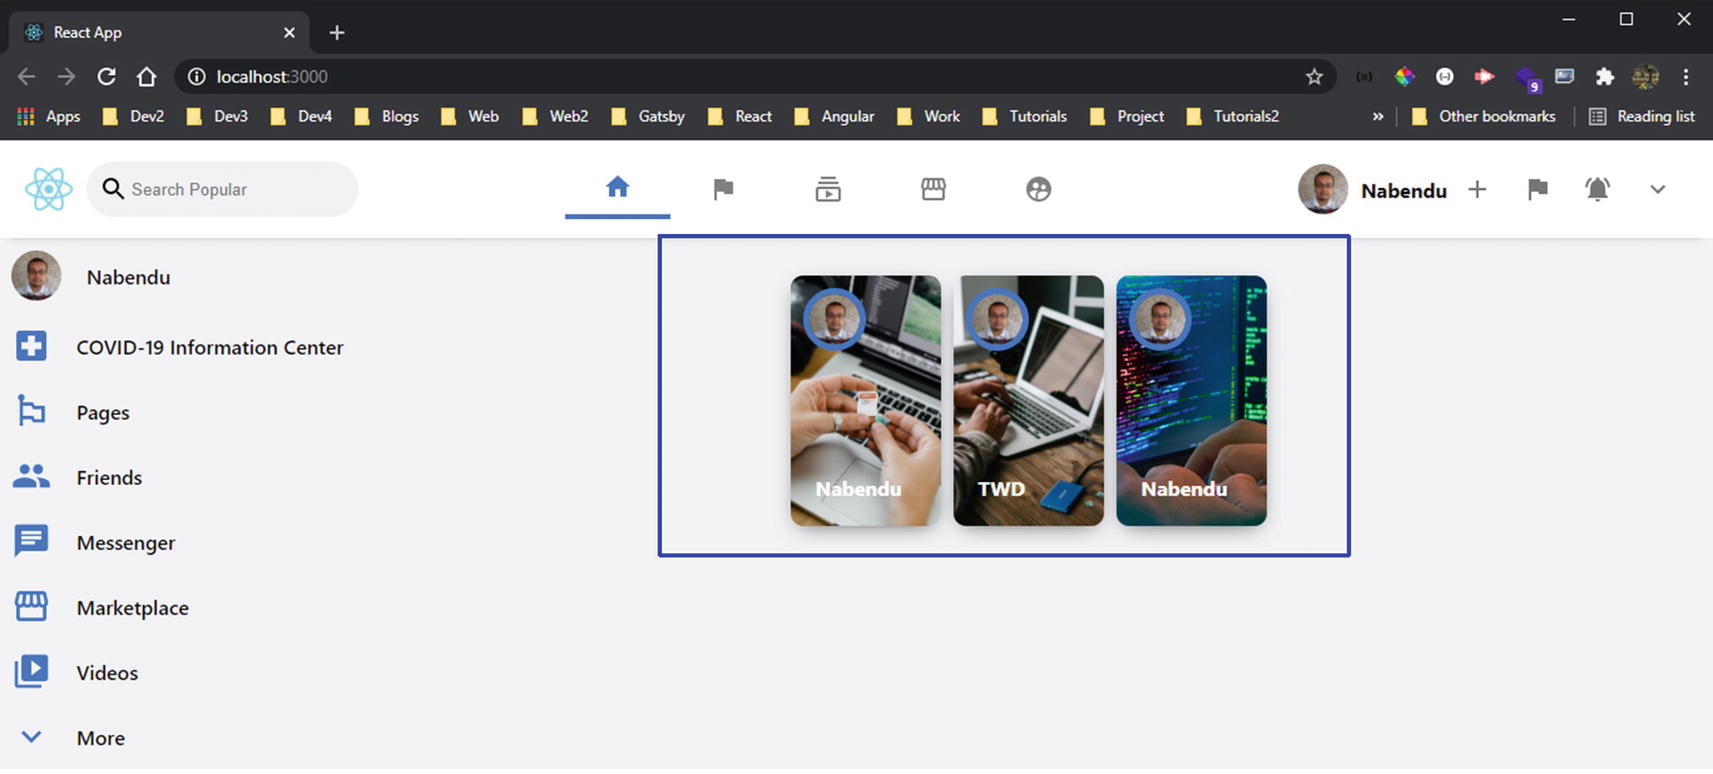The image size is (1713, 774).
Task: Click the plus icon next to Nabendu
Action: 1477,189
